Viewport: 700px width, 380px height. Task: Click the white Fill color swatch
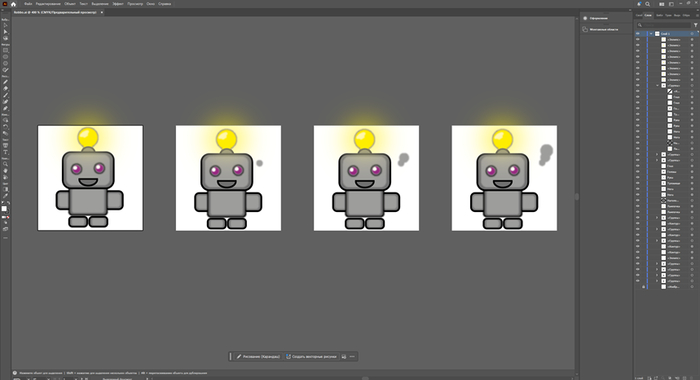[4, 209]
